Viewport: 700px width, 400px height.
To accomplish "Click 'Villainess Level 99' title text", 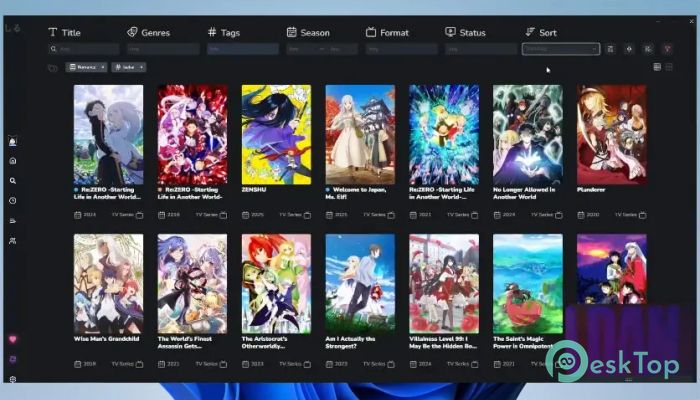I will 443,342.
